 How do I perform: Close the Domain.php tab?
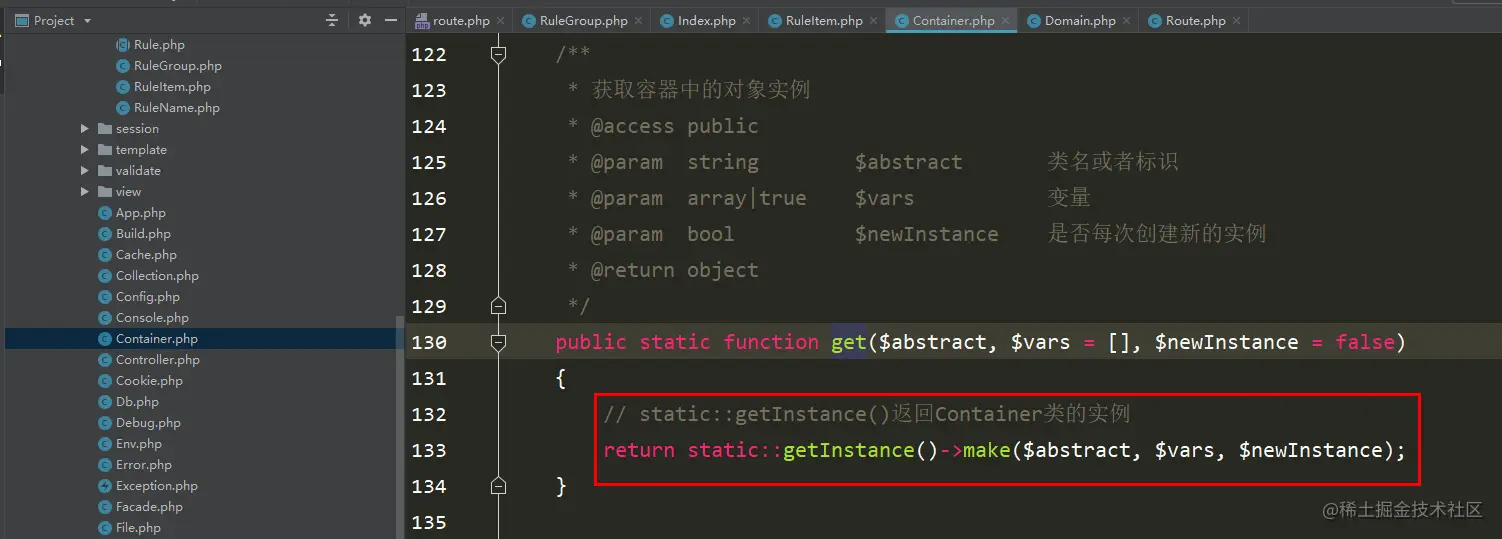(1127, 20)
